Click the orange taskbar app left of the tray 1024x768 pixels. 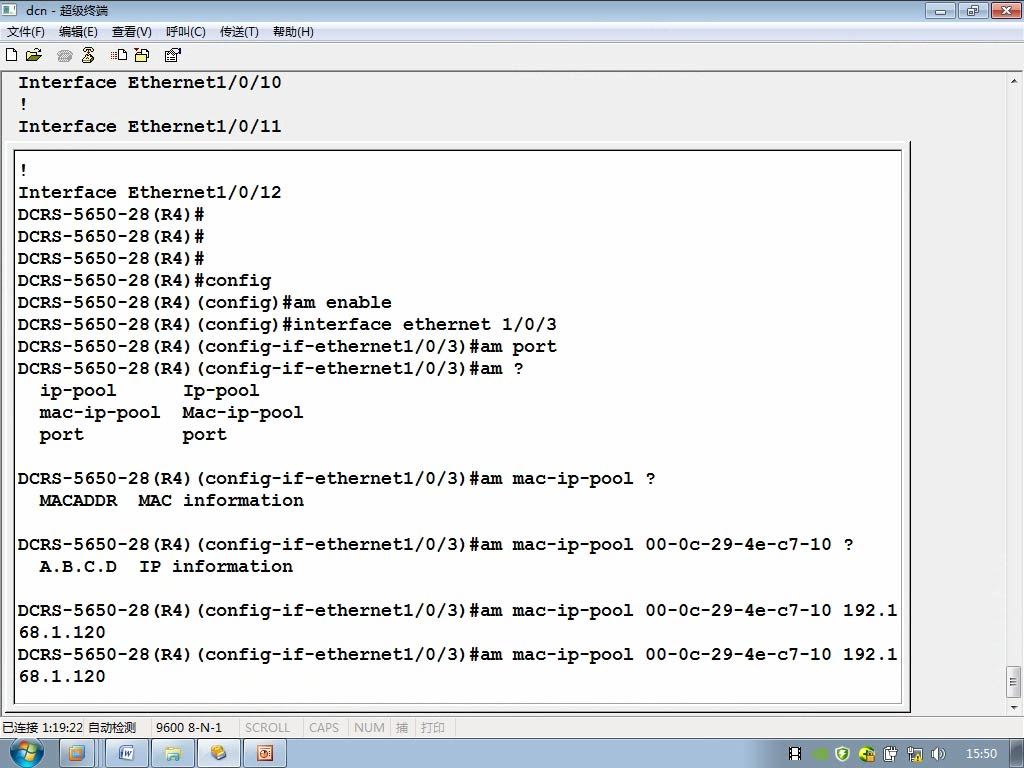(264, 754)
